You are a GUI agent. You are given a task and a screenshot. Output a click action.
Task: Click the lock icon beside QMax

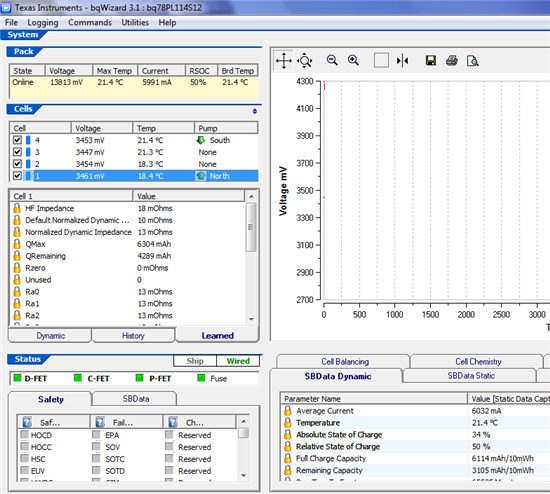coord(17,244)
